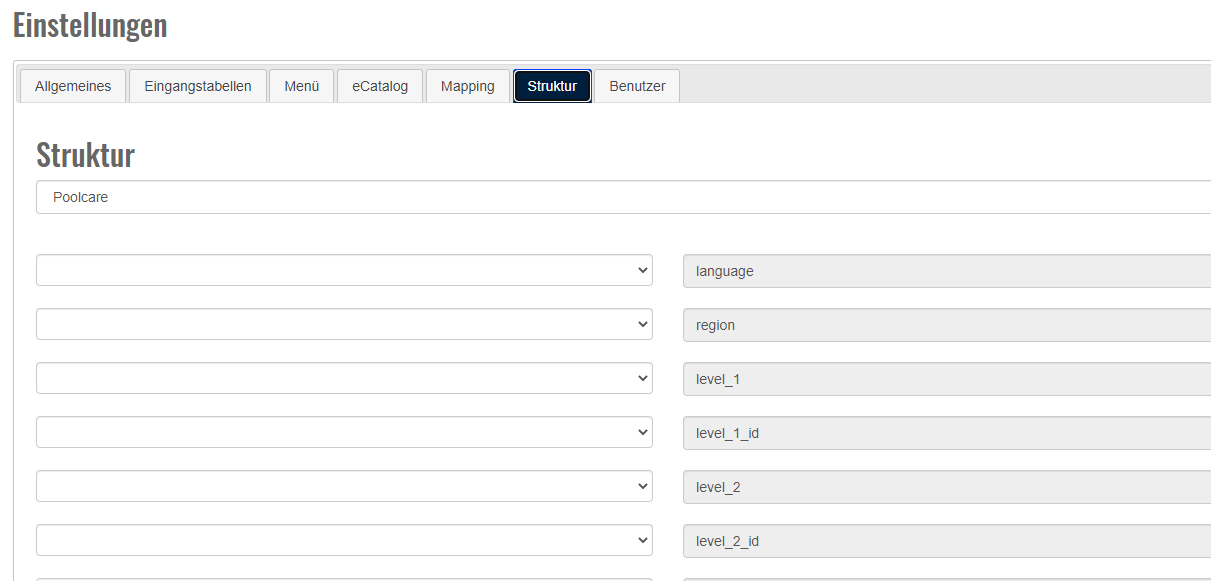Open the Allgemeines tab
Screen dimensions: 1211x581
[x=73, y=86]
